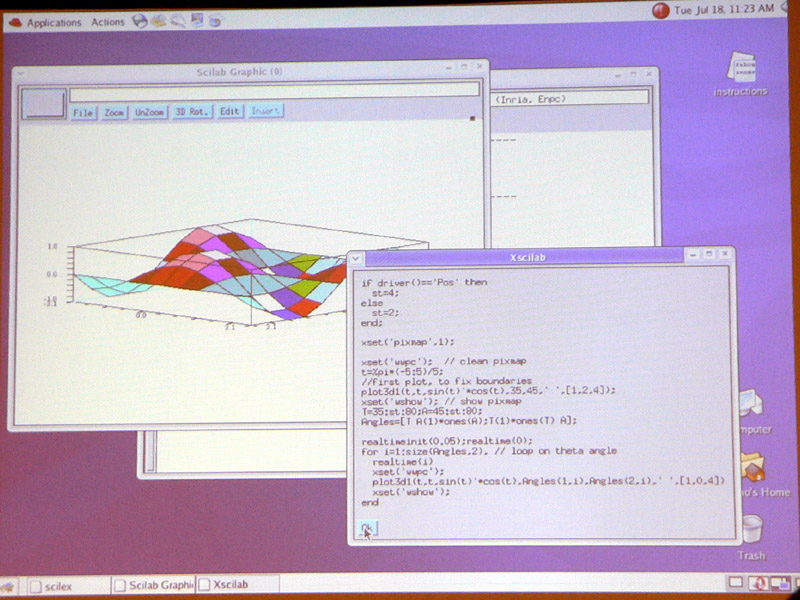The width and height of the screenshot is (800, 600).
Task: Click the "xset('pixmap',1);" code line
Action: [x=407, y=342]
